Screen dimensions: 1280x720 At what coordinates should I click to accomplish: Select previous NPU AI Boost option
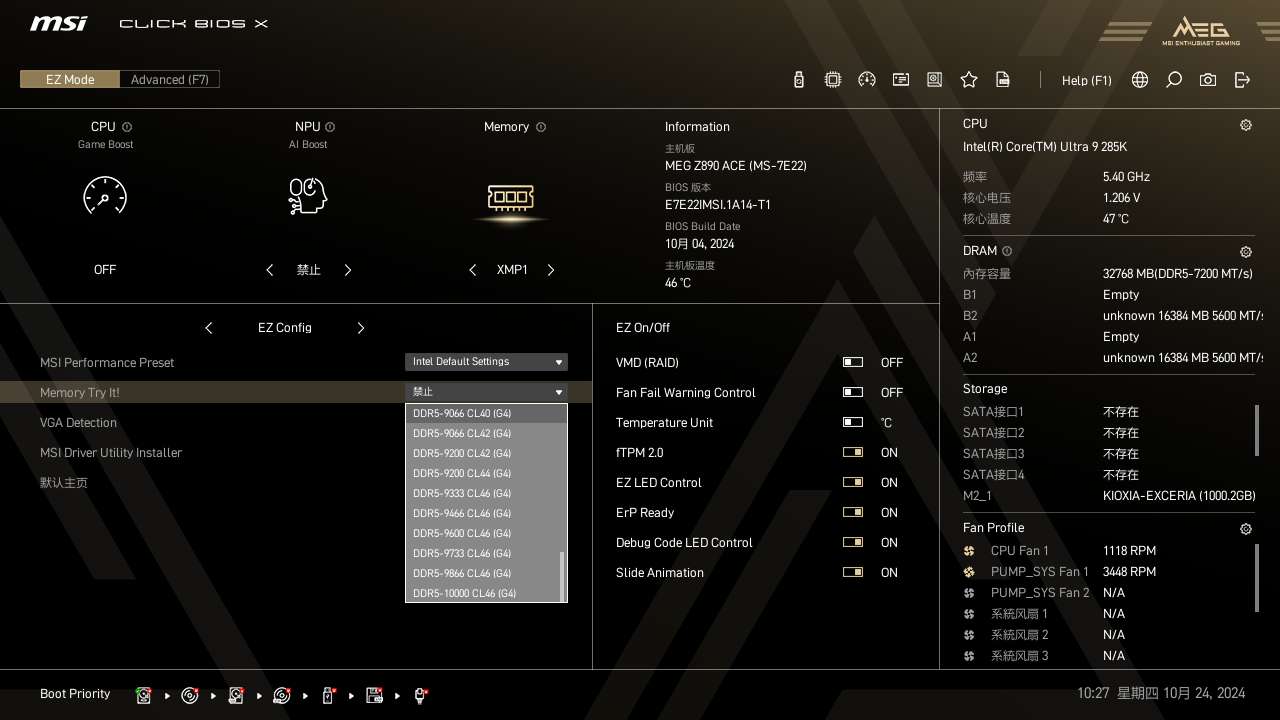point(270,270)
